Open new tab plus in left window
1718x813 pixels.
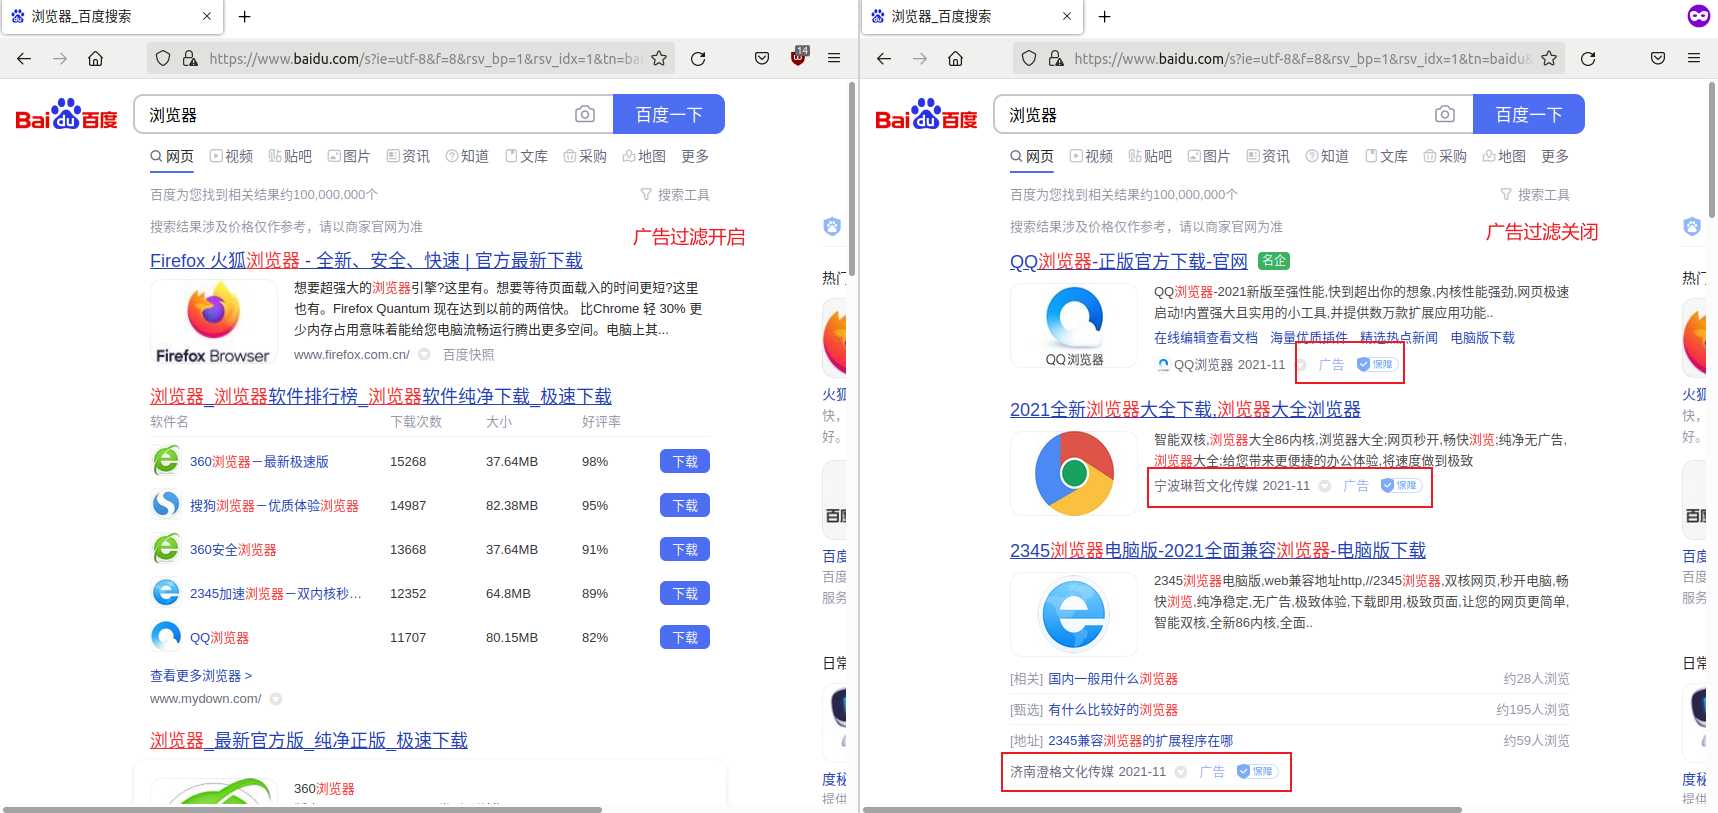(x=245, y=16)
